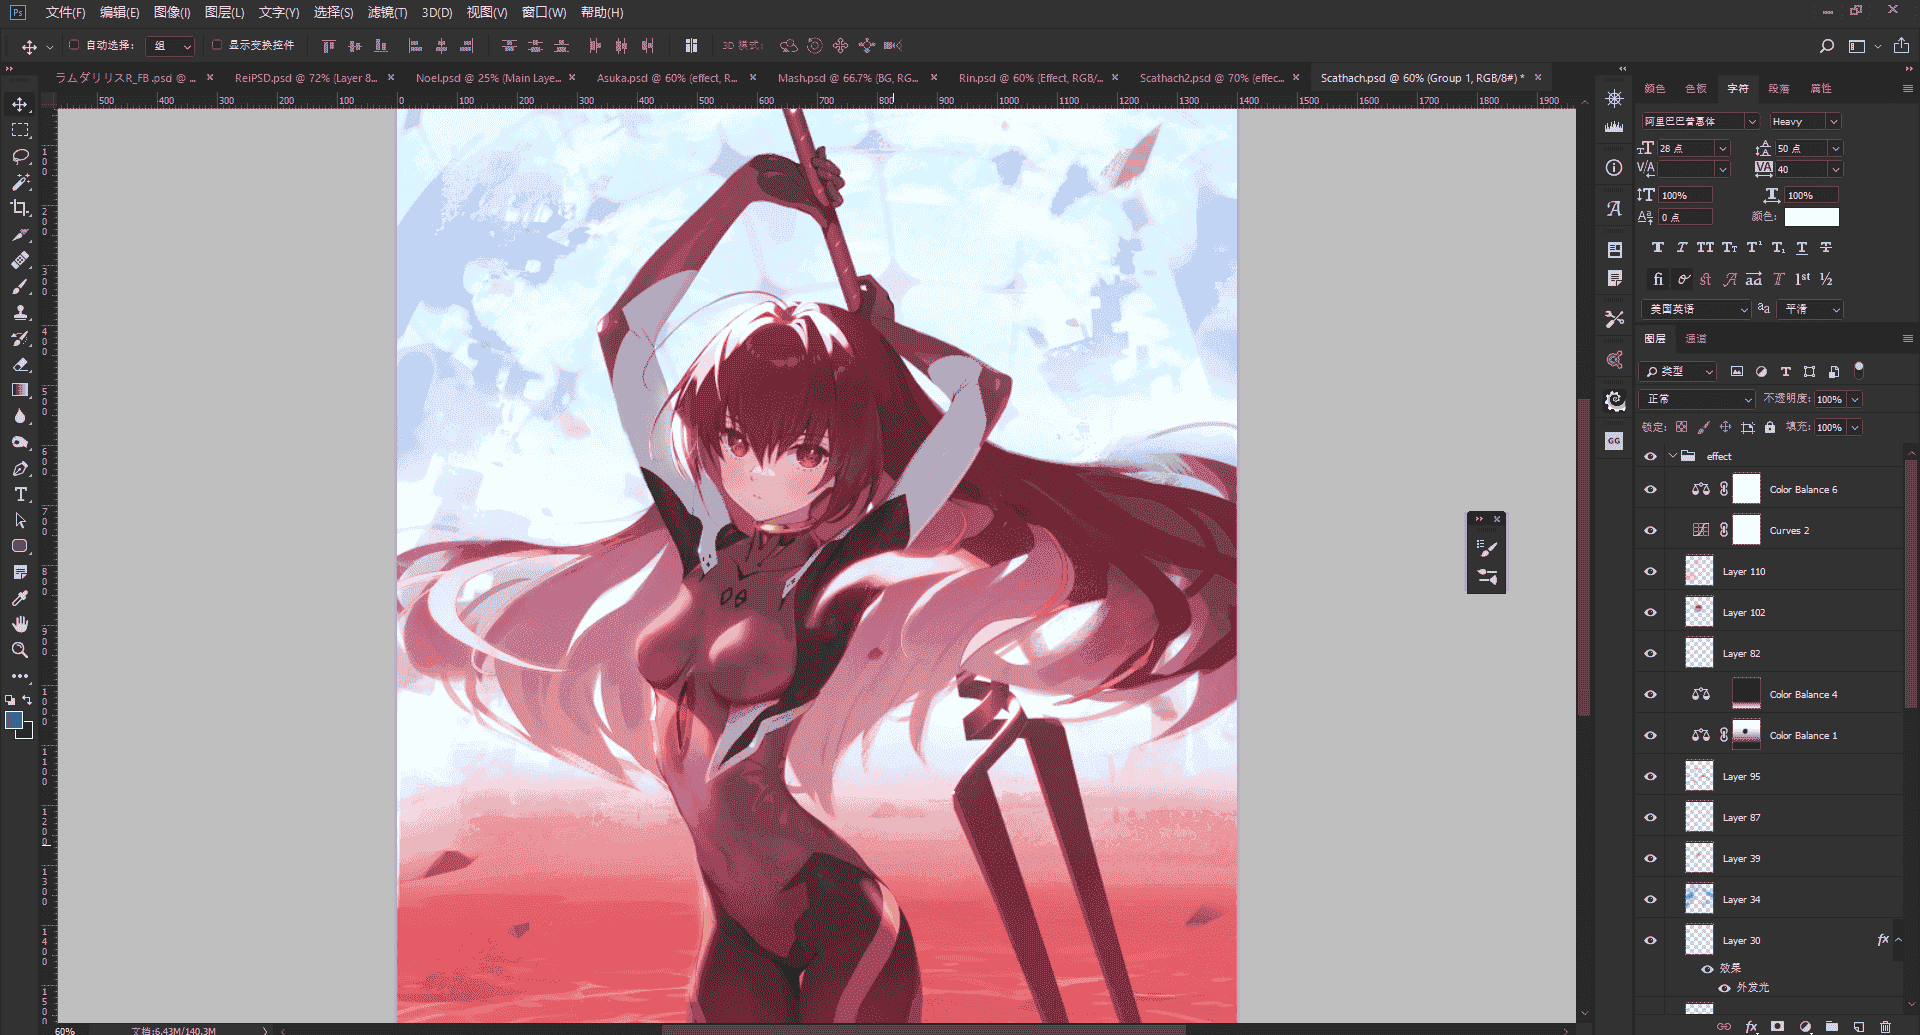
Task: Click the Faux Bold text style icon
Action: tap(1658, 247)
